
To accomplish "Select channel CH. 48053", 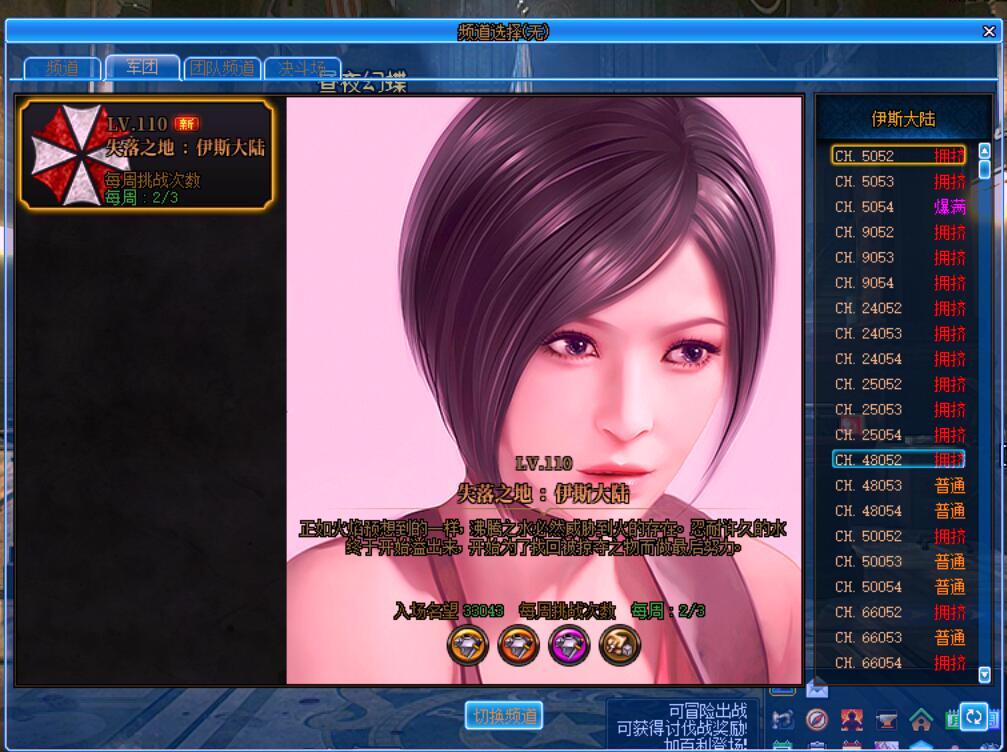I will pyautogui.click(x=898, y=485).
